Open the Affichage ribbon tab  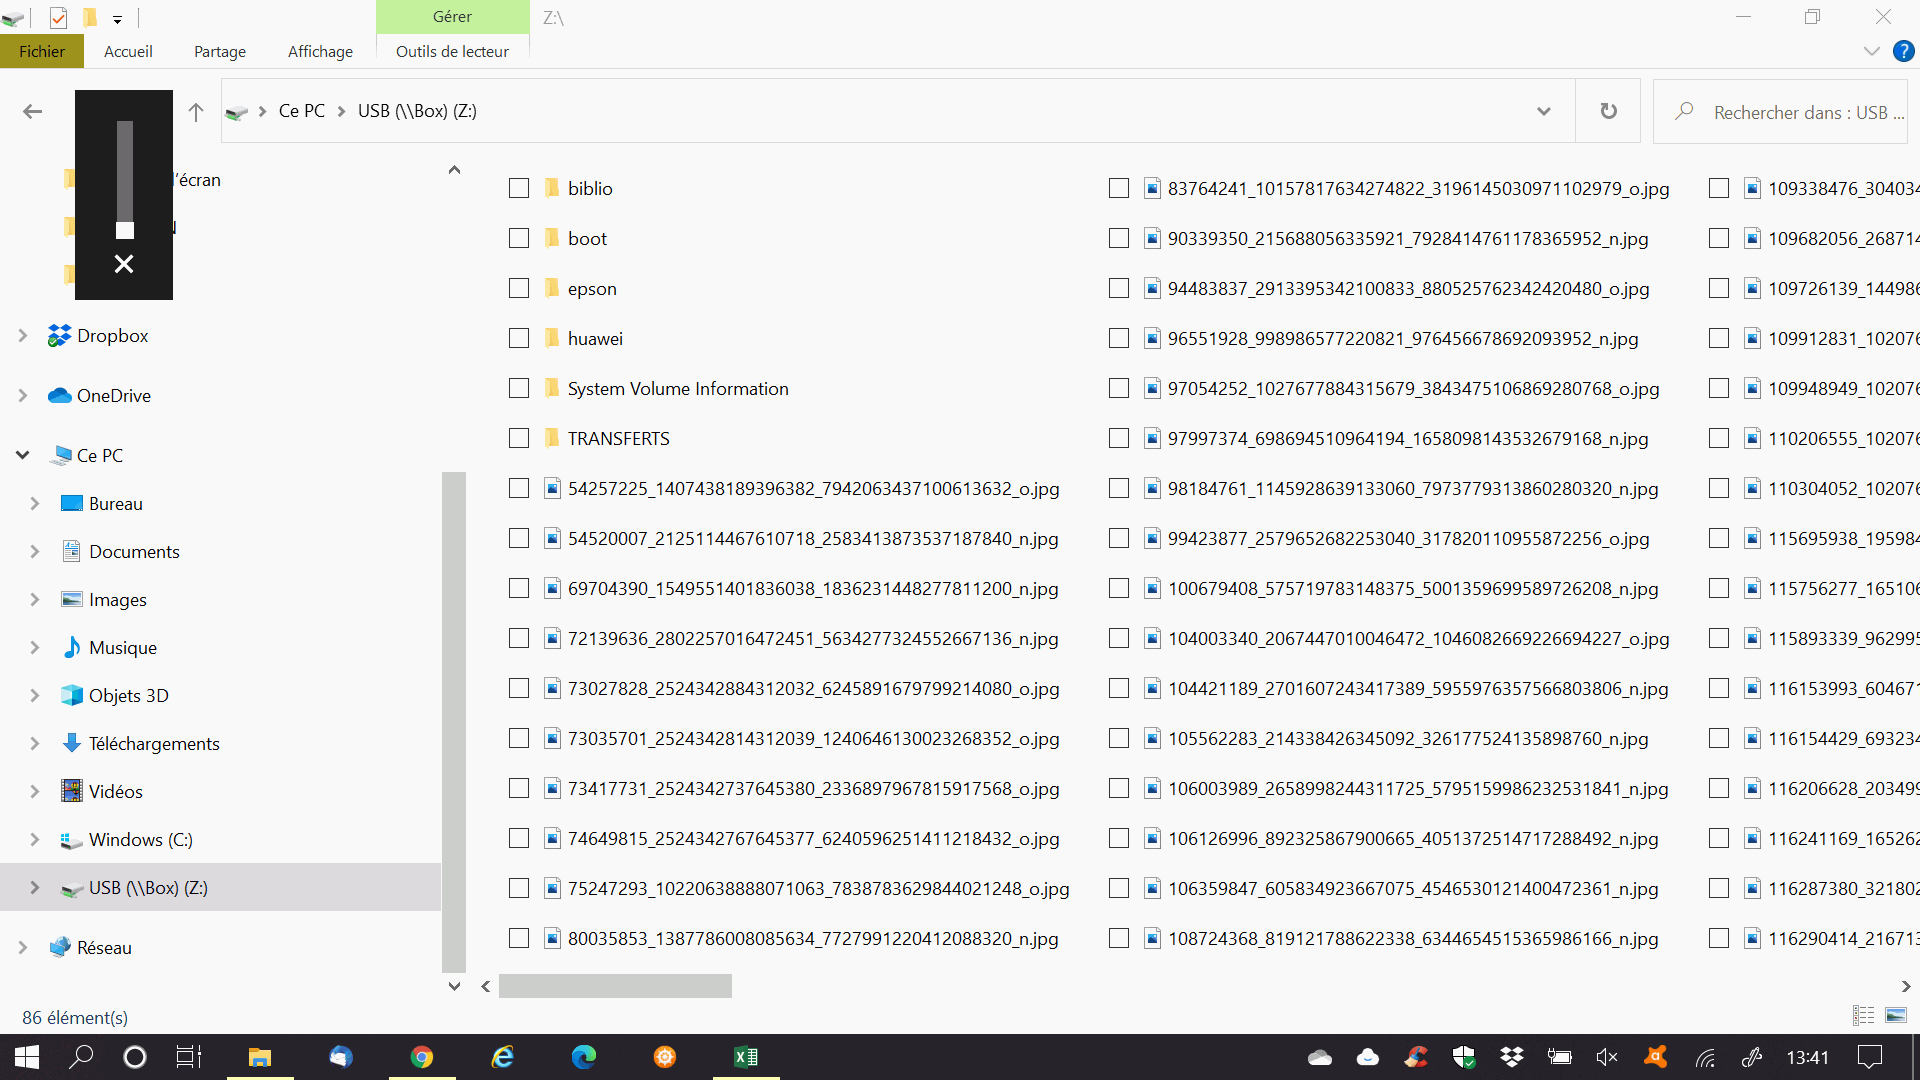point(320,52)
